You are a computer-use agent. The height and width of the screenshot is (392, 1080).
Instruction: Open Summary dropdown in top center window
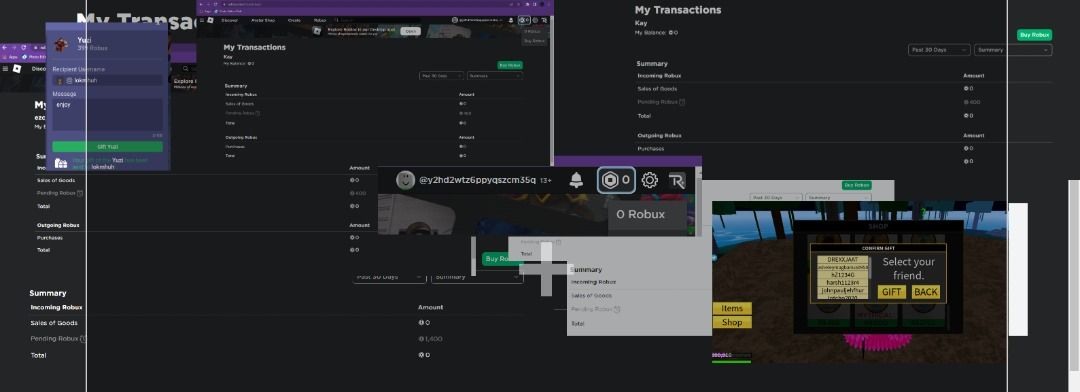point(495,76)
